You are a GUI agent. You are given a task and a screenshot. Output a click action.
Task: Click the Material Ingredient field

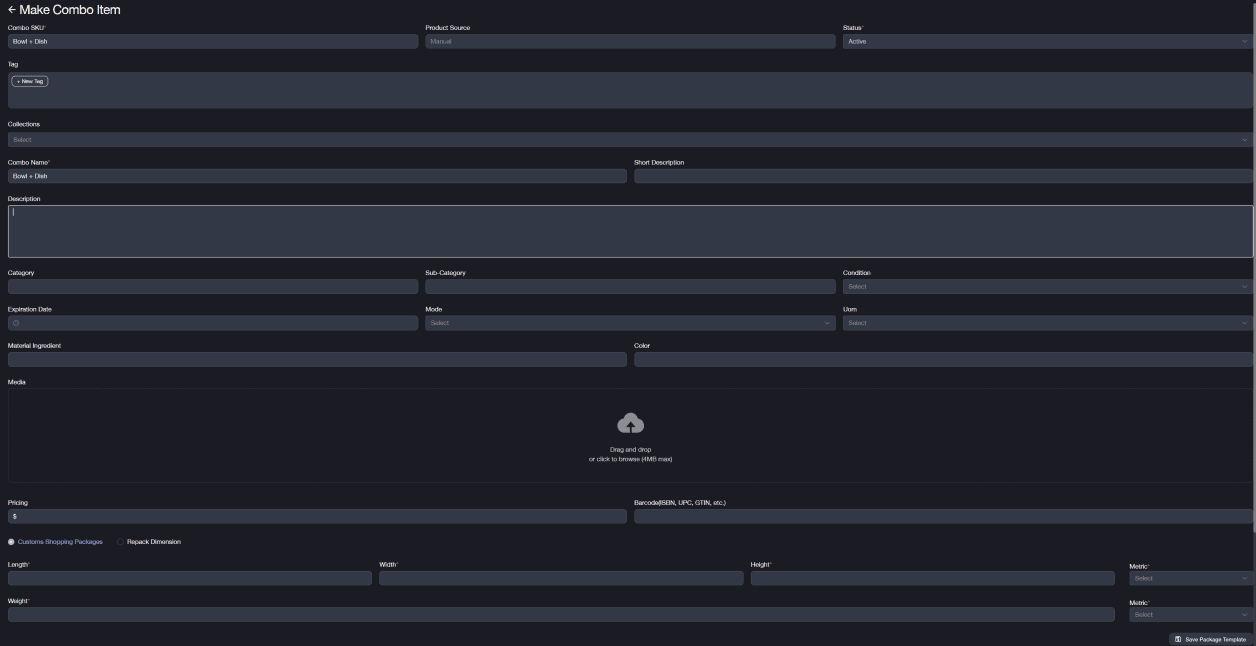(317, 359)
